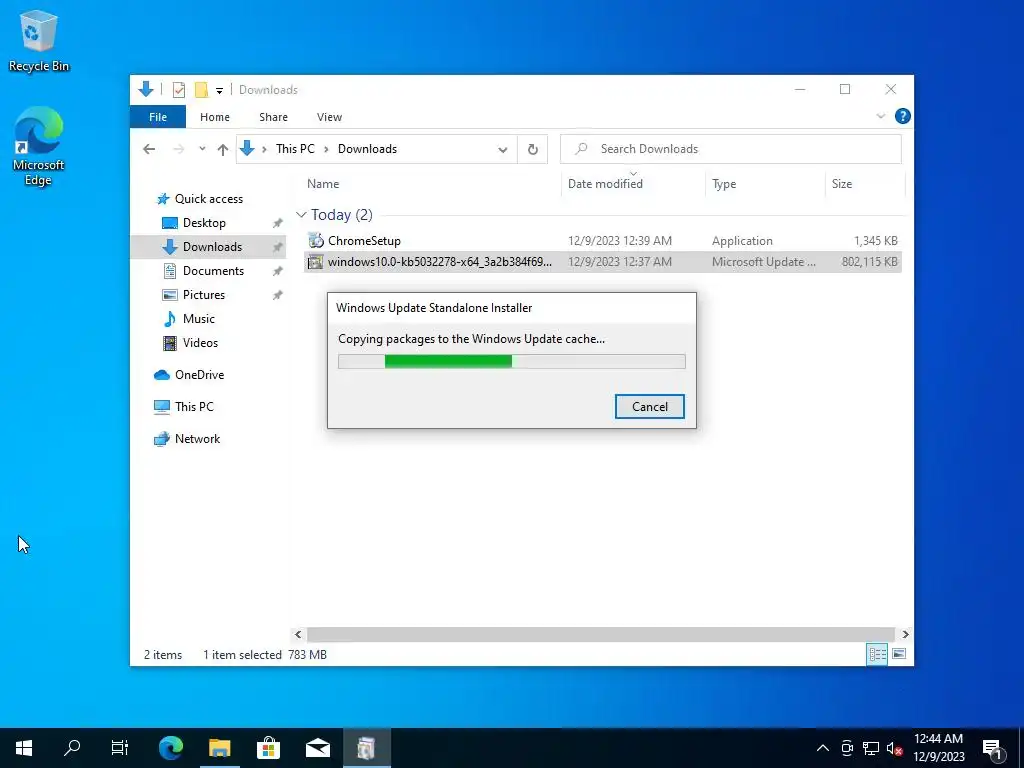Go forward with the forward arrow
Viewport: 1024px width, 768px height.
click(x=178, y=149)
